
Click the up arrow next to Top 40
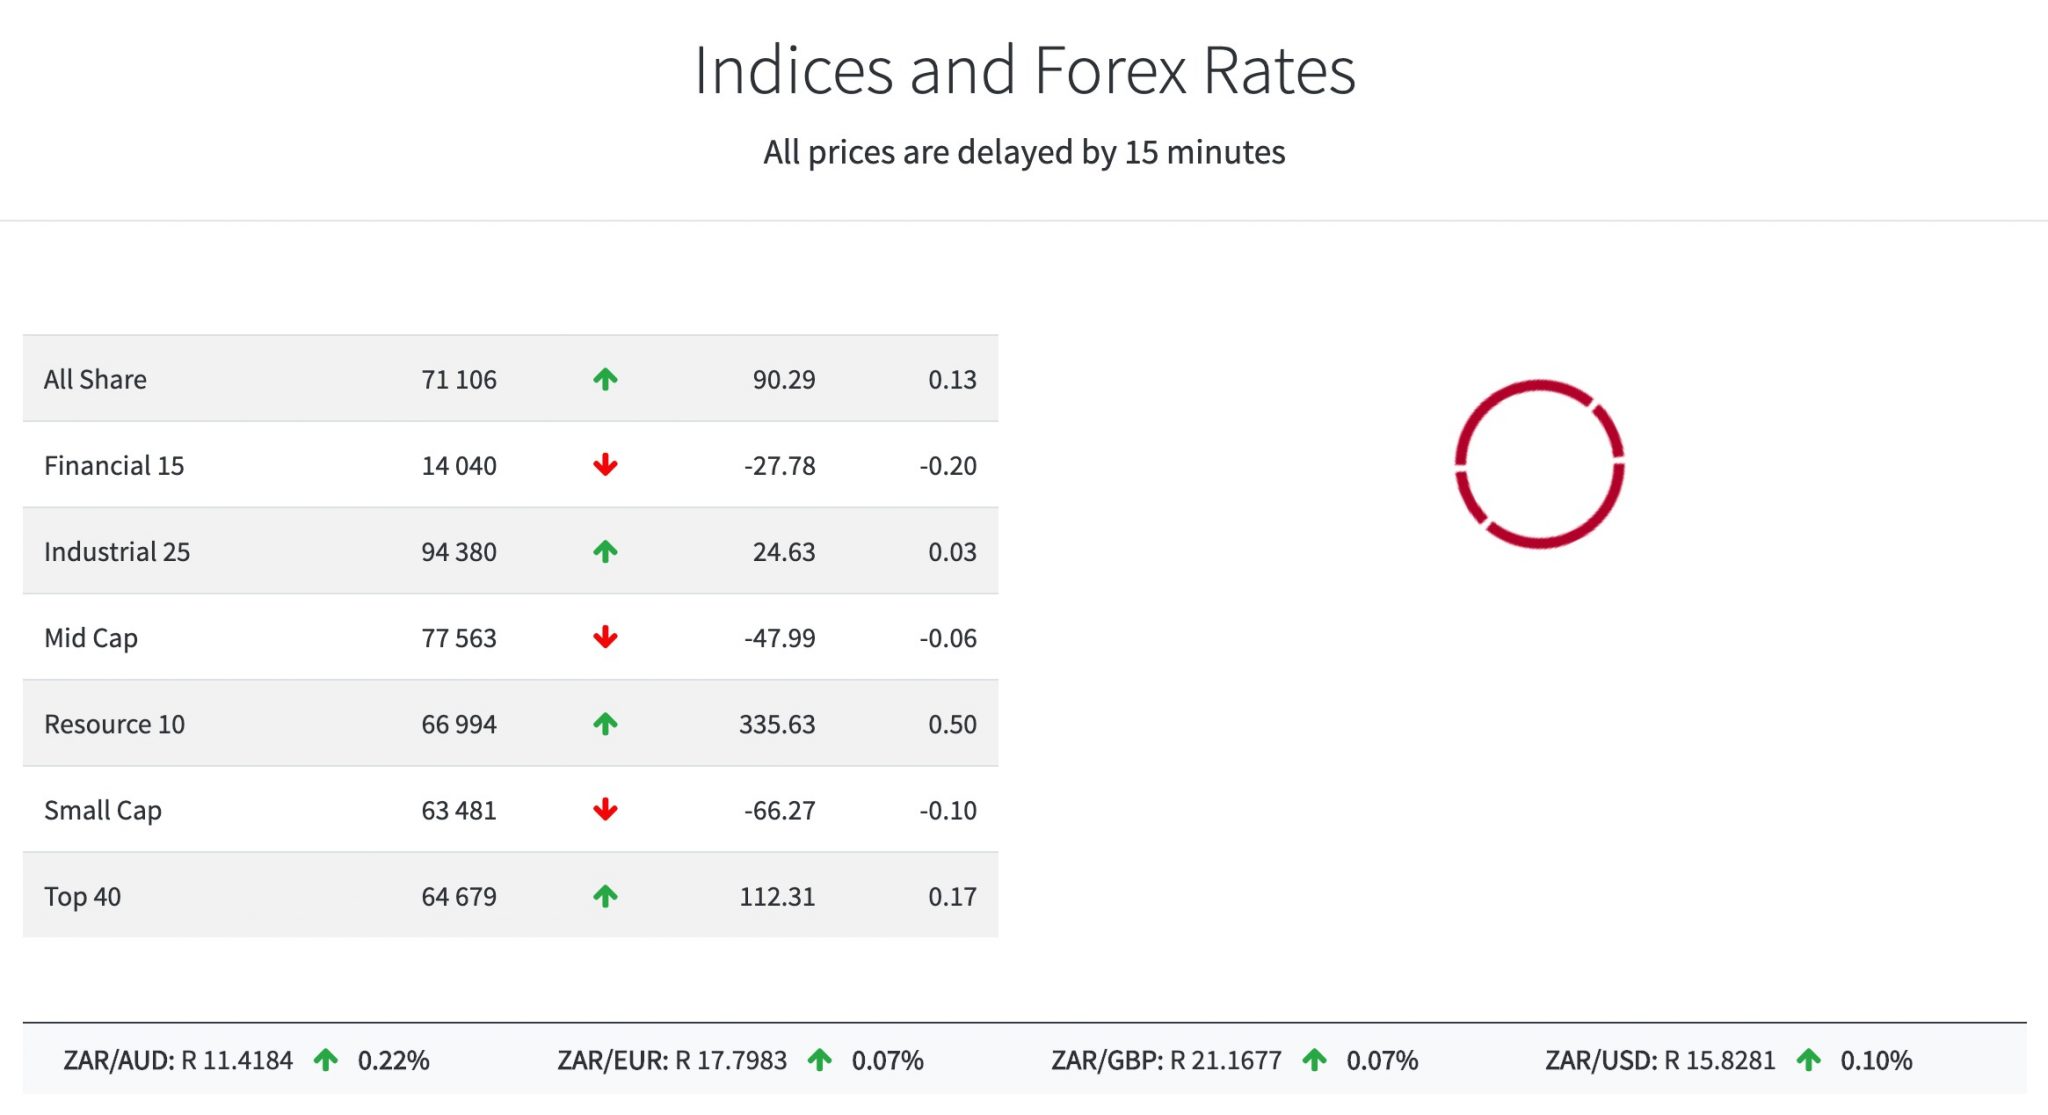605,896
